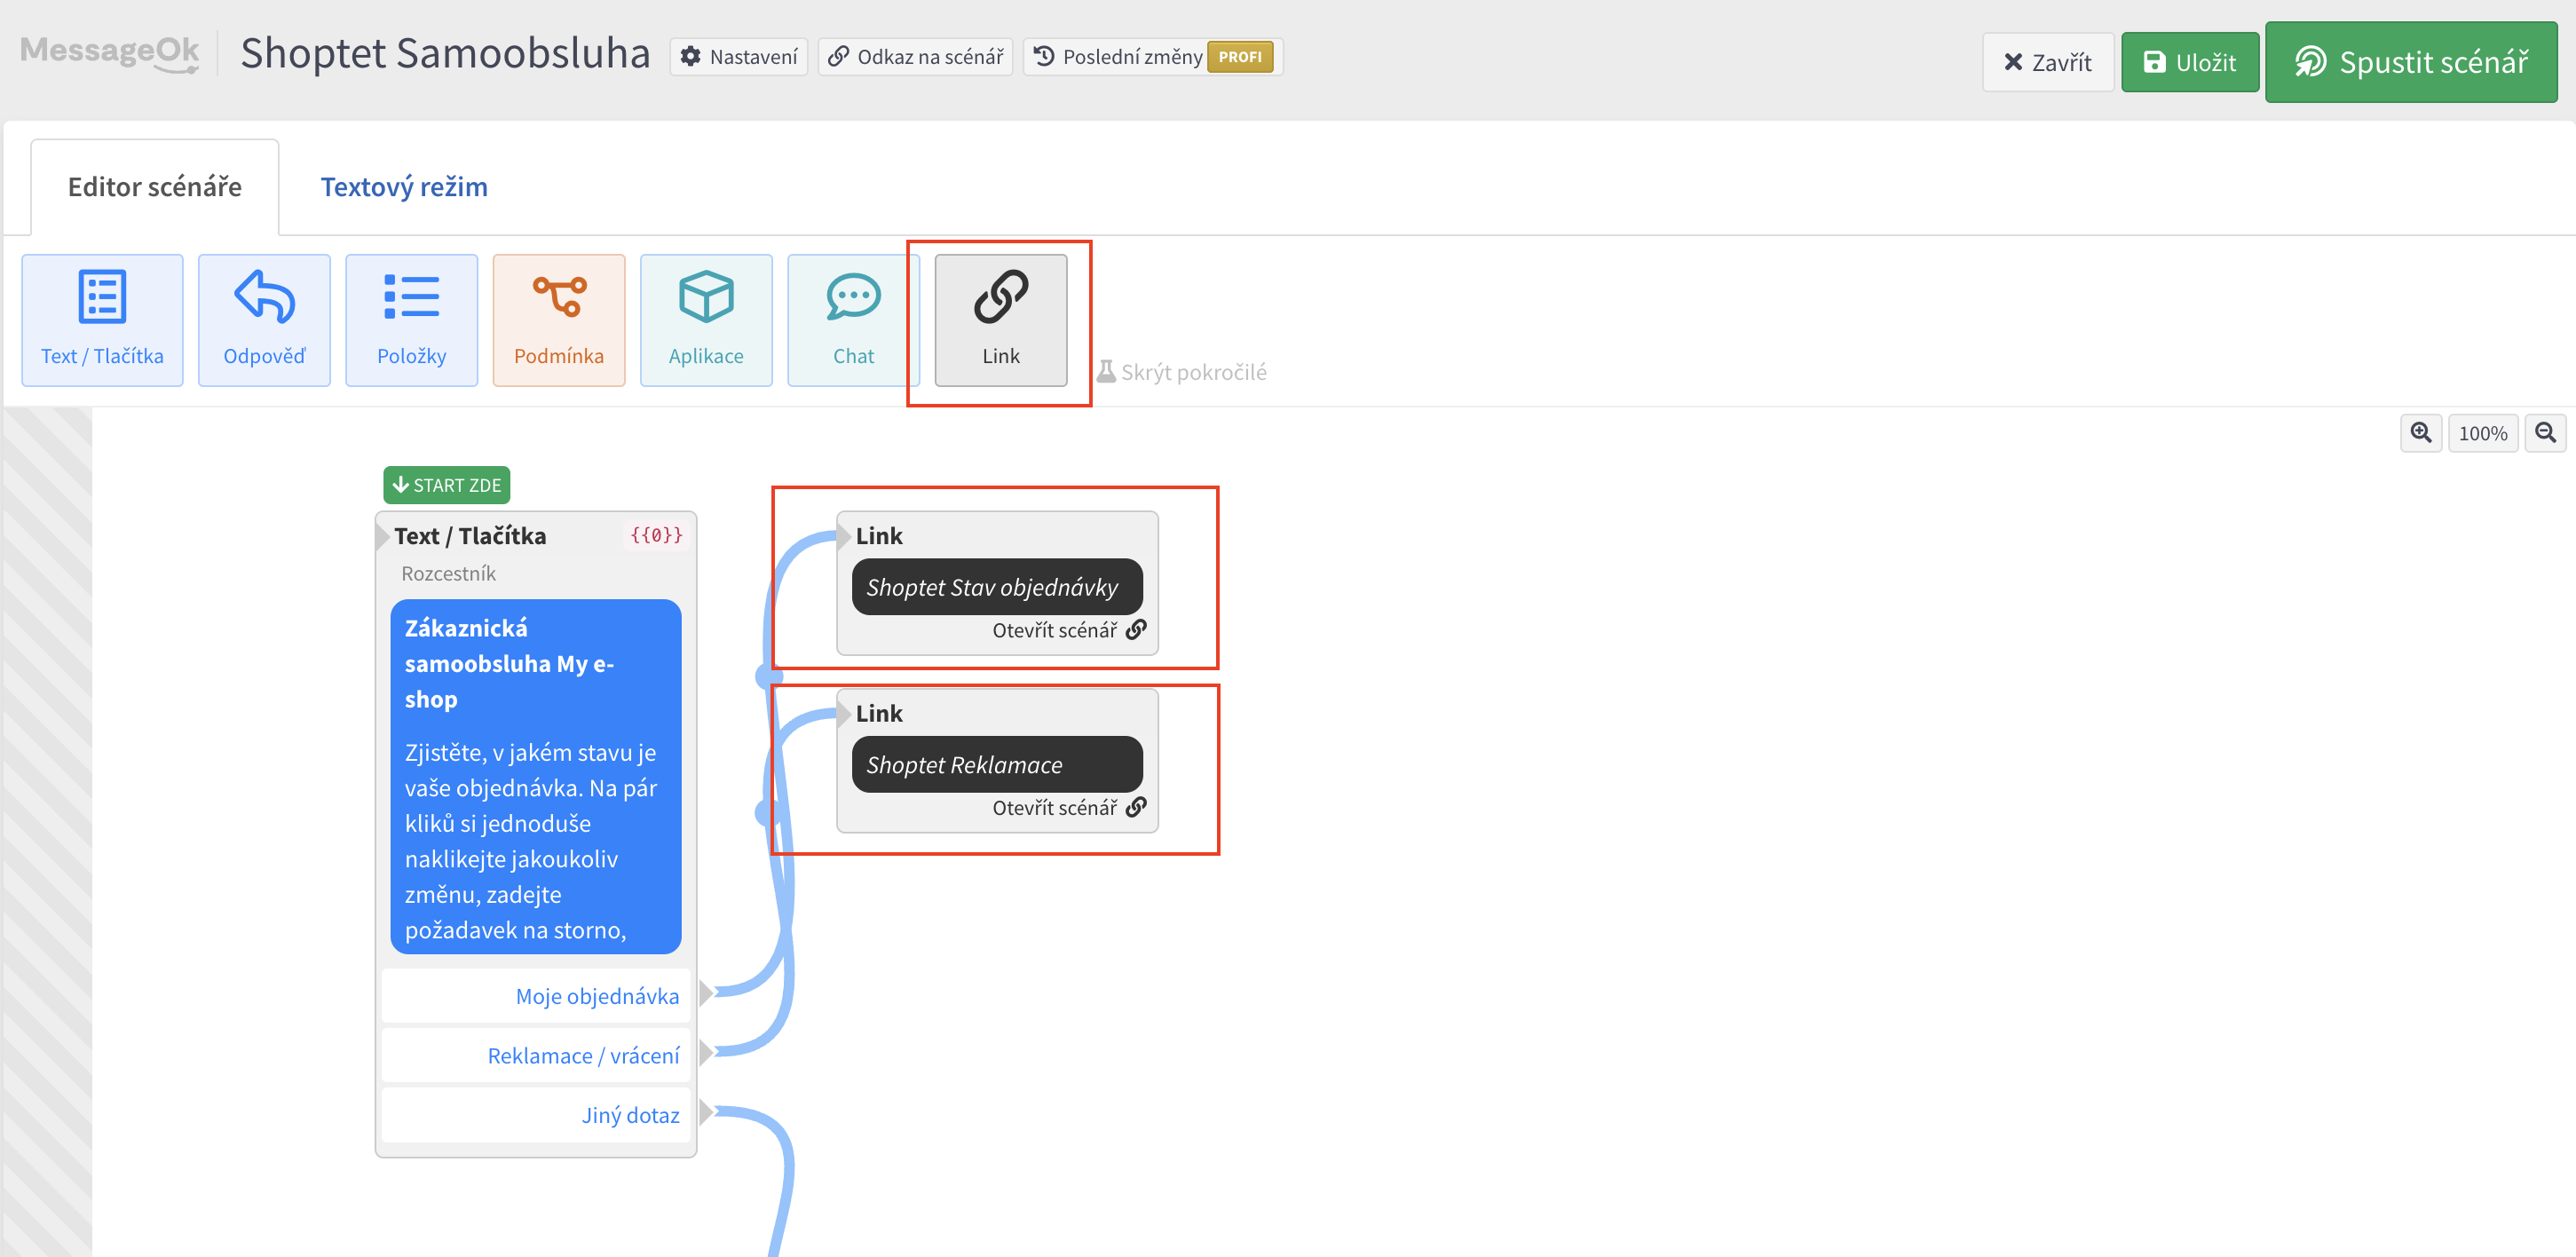Viewport: 2576px width, 1257px height.
Task: Click the {{0}} variable tag
Action: (x=656, y=535)
